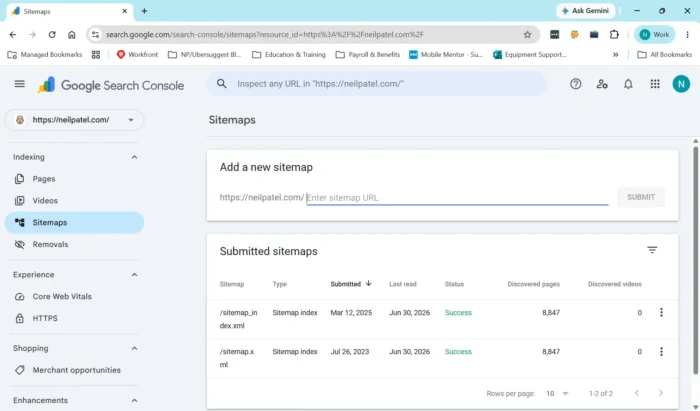
Task: Open Merchant opportunities in sidebar
Action: 74,370
